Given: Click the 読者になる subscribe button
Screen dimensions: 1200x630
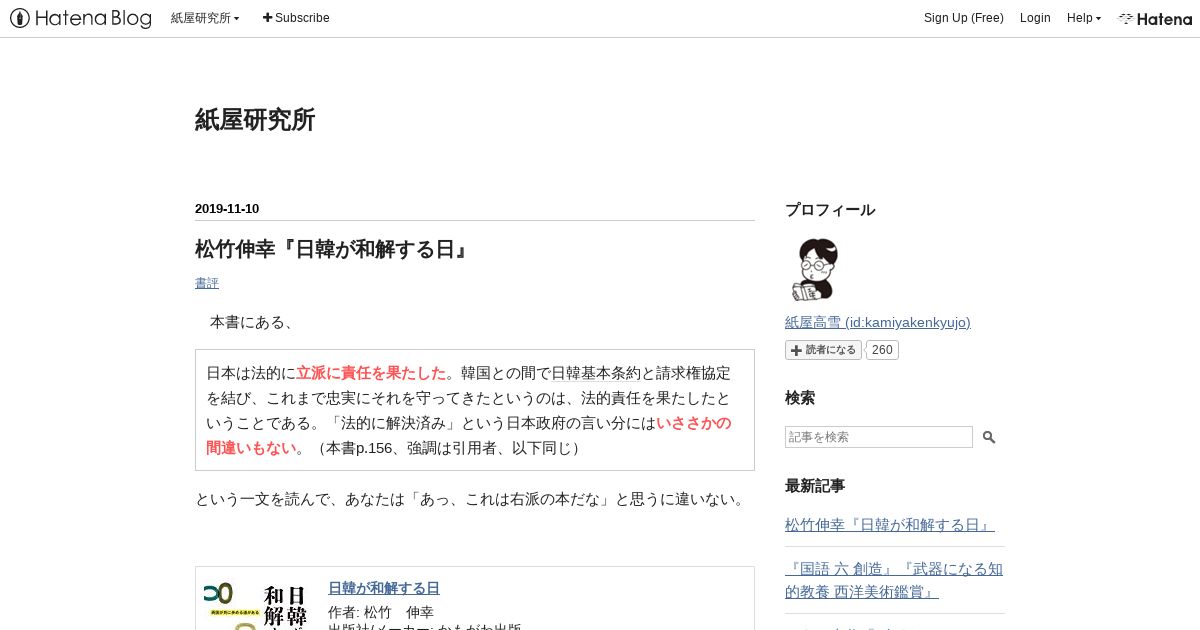Looking at the screenshot, I should coord(823,350).
